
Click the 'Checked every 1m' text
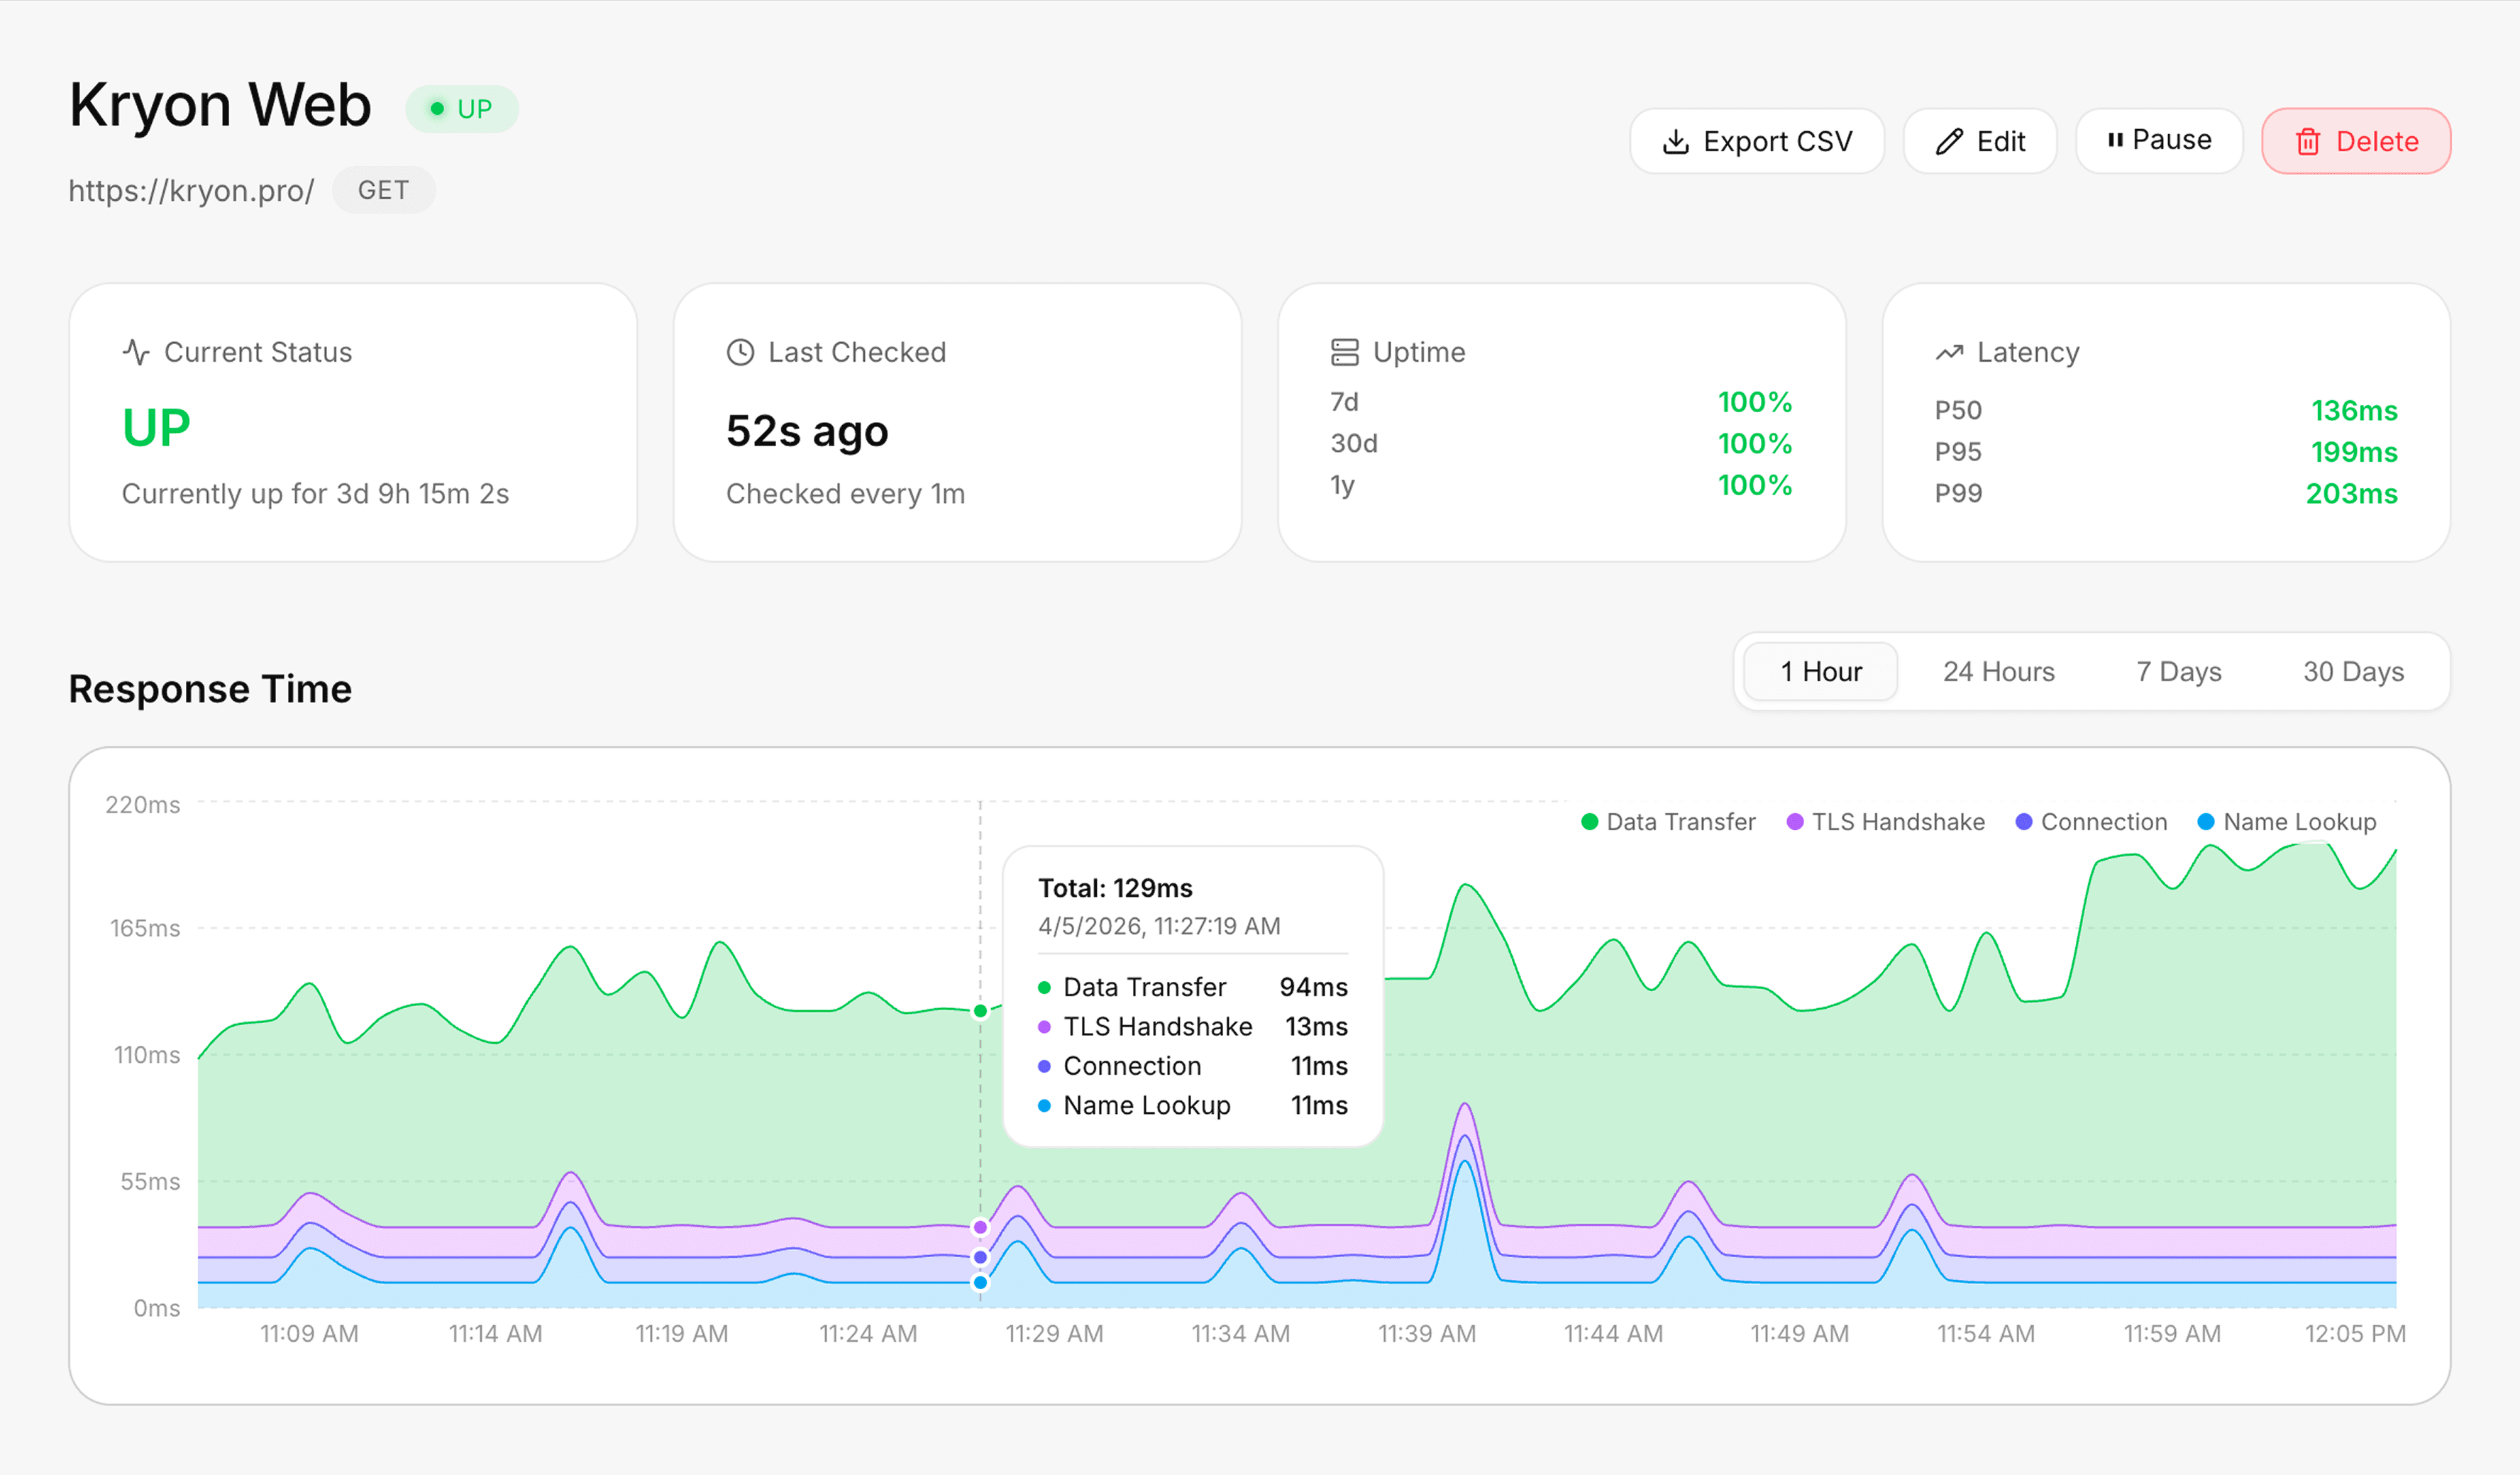coord(845,493)
